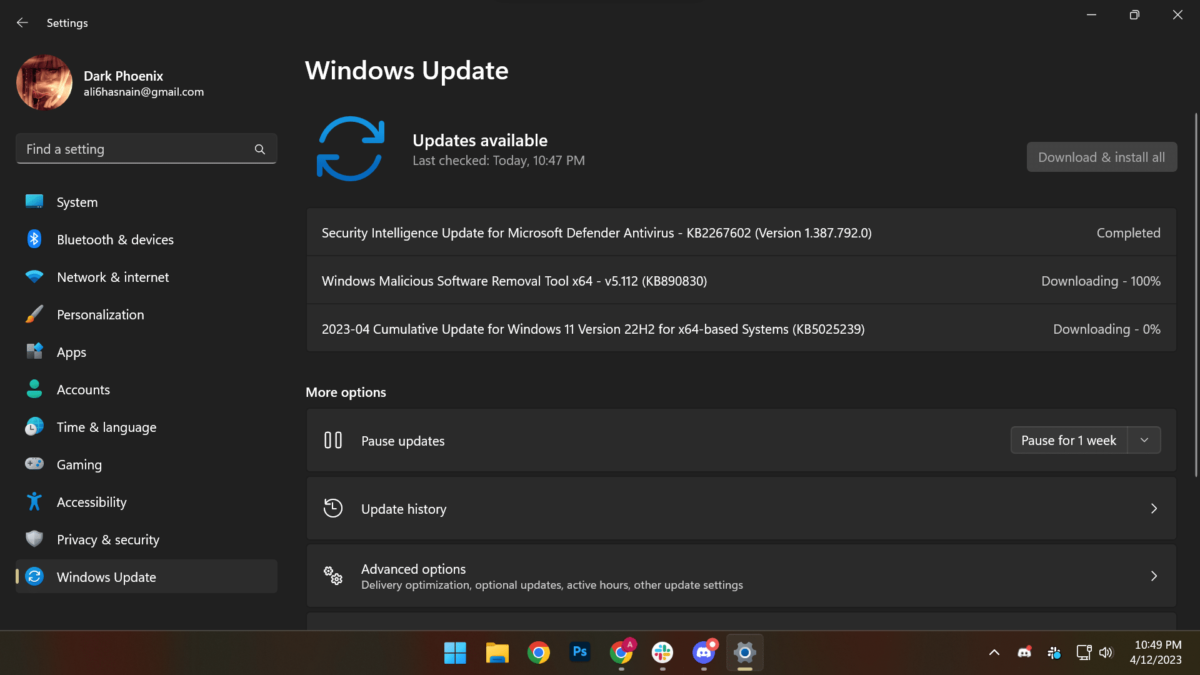Open Bluetooth & devices settings

tap(146, 240)
